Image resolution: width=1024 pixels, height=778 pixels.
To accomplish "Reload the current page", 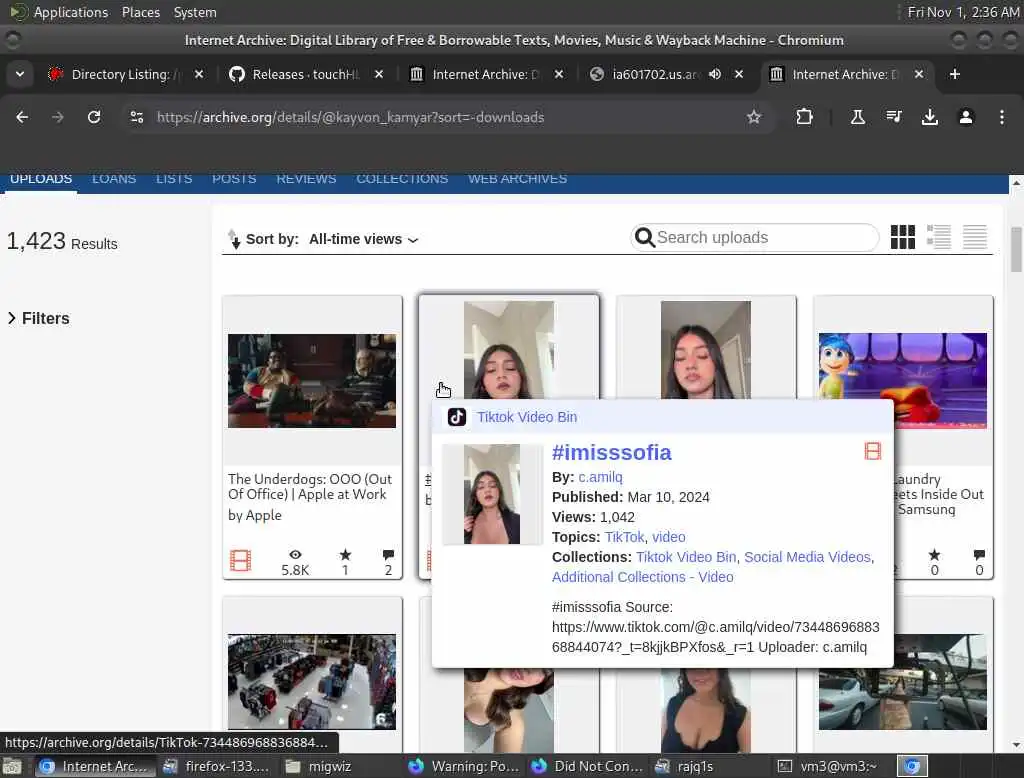I will click(x=94, y=117).
